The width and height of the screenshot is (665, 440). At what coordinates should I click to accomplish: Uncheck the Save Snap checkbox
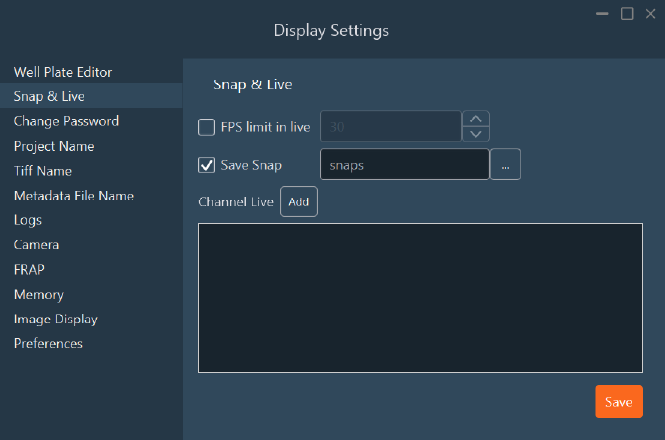(207, 165)
